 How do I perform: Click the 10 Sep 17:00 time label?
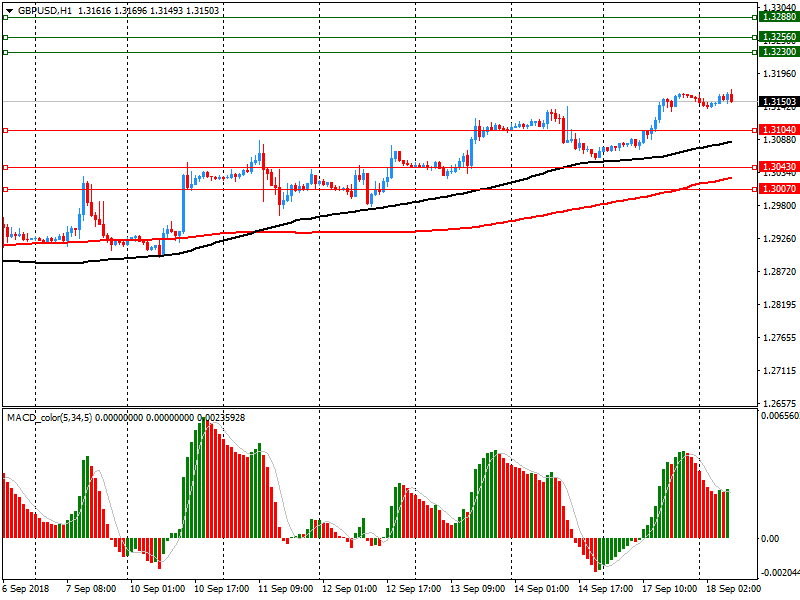coord(221,589)
